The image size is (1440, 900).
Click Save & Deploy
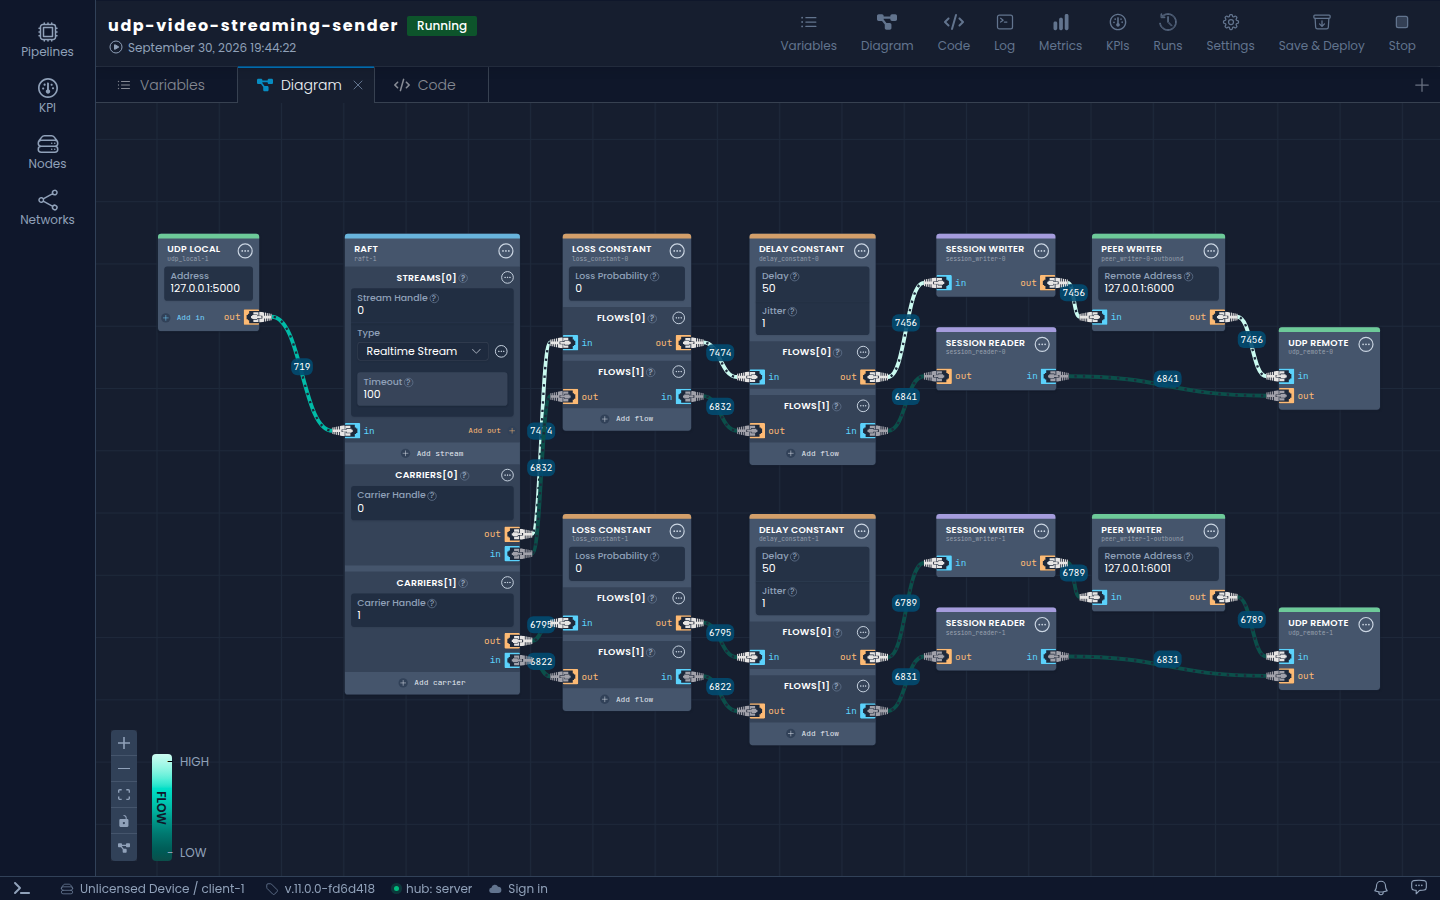coord(1321,33)
